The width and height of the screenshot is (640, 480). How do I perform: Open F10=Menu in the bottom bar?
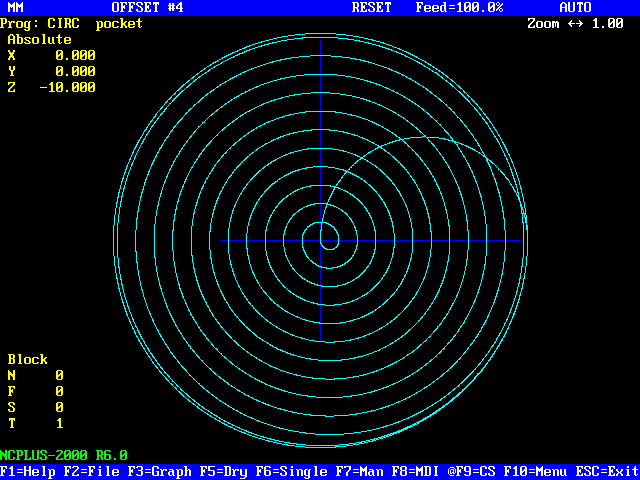pos(536,472)
